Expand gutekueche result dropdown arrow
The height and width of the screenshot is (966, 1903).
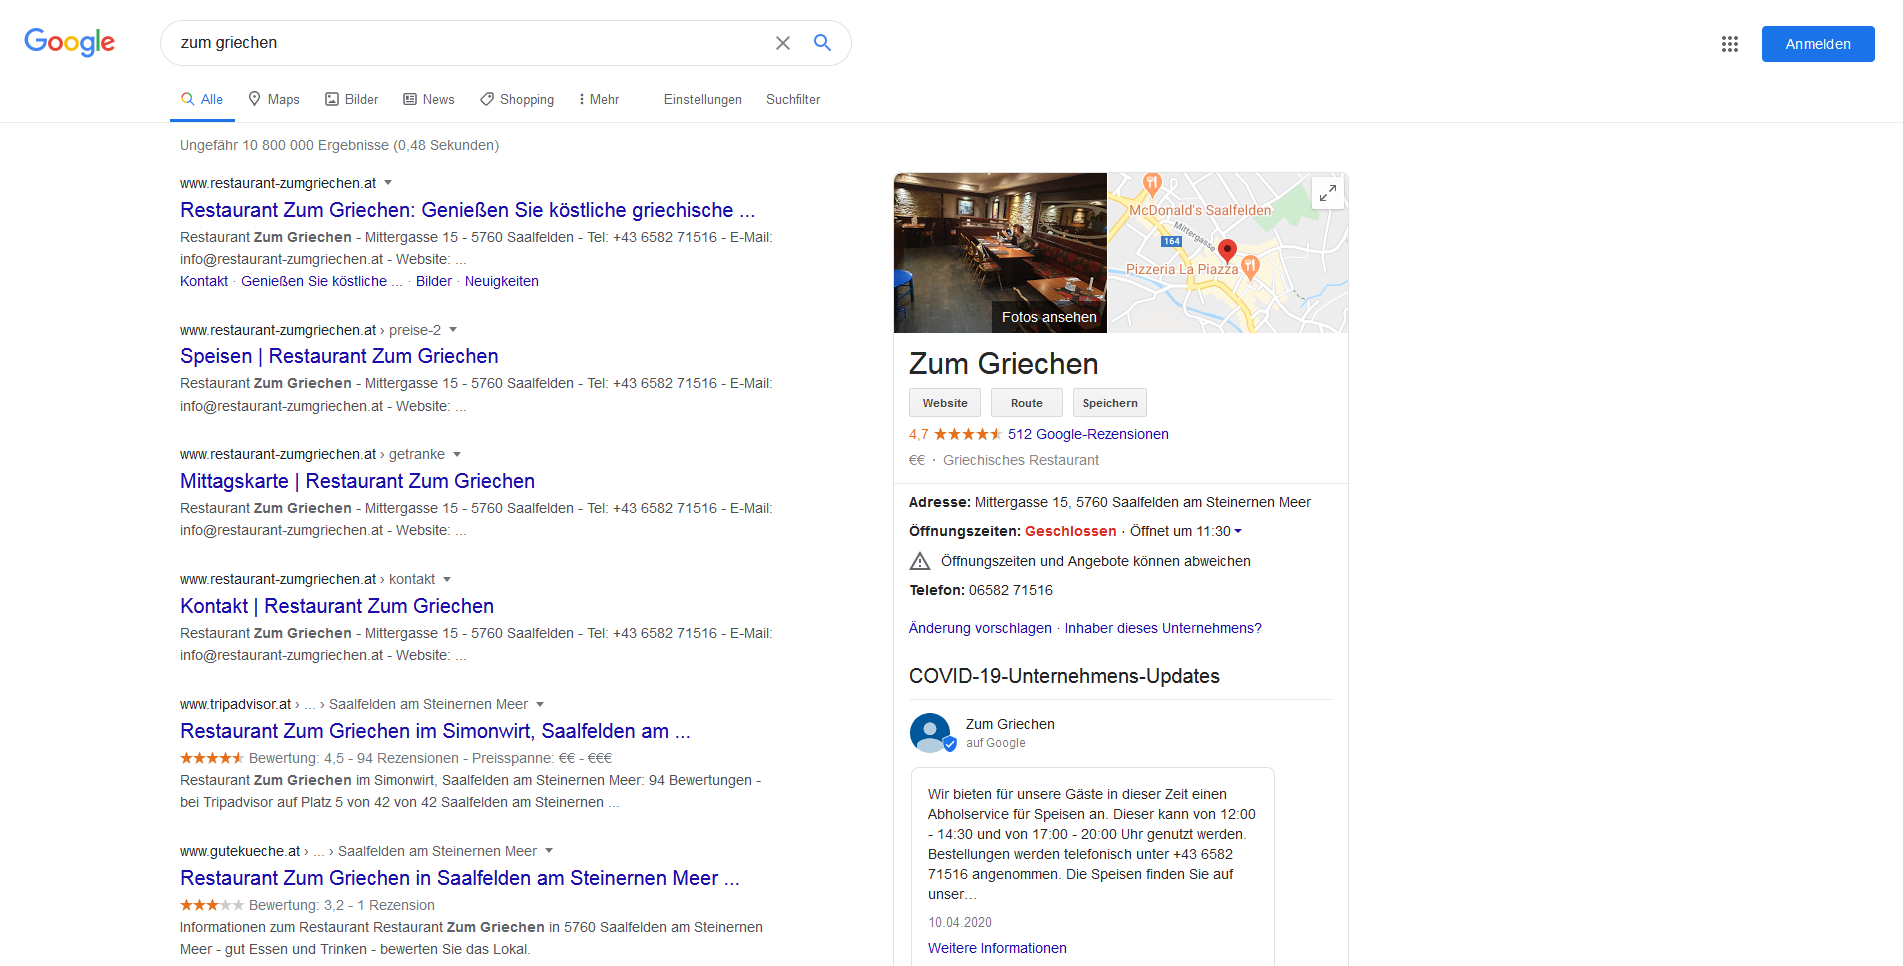point(549,851)
